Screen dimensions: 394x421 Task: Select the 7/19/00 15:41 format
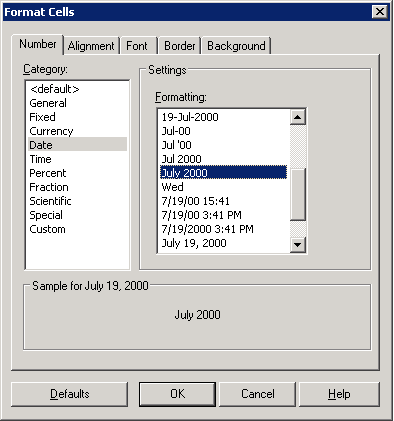tap(223, 201)
